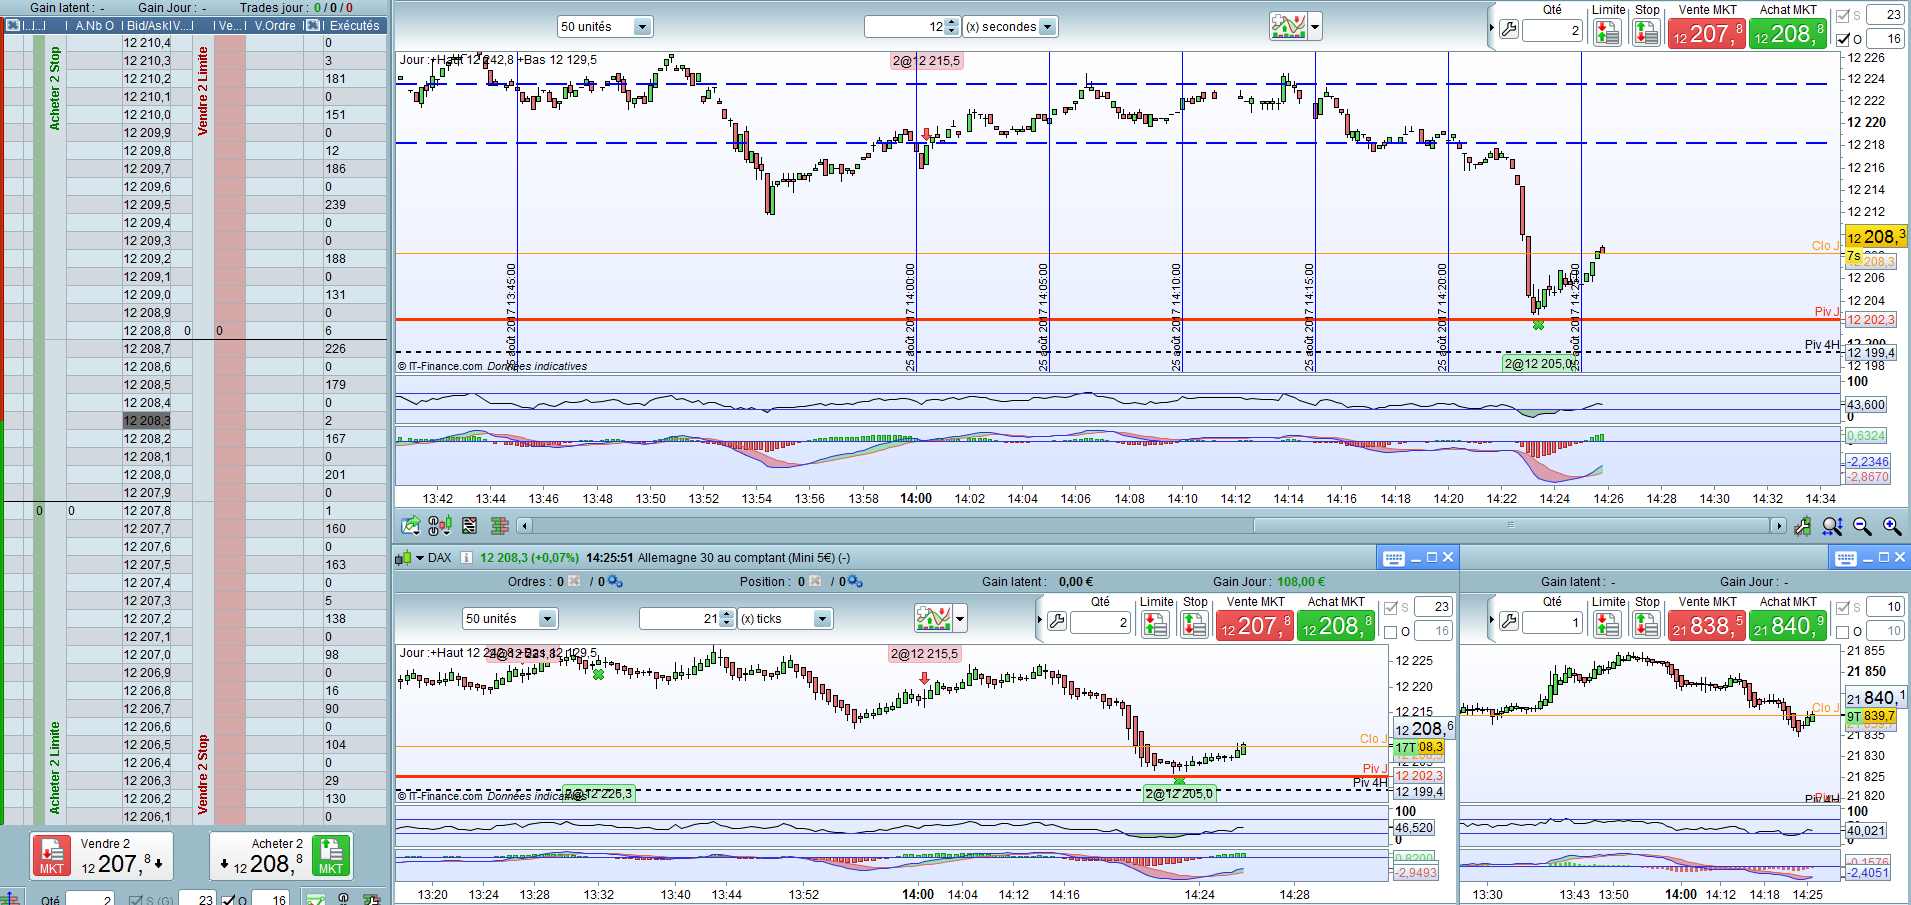Open the top chart's Limite order icon
The image size is (1911, 905).
point(1607,33)
